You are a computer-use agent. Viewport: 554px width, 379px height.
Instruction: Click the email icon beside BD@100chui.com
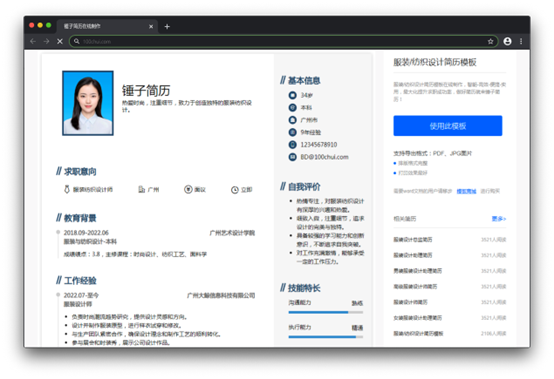pos(293,157)
